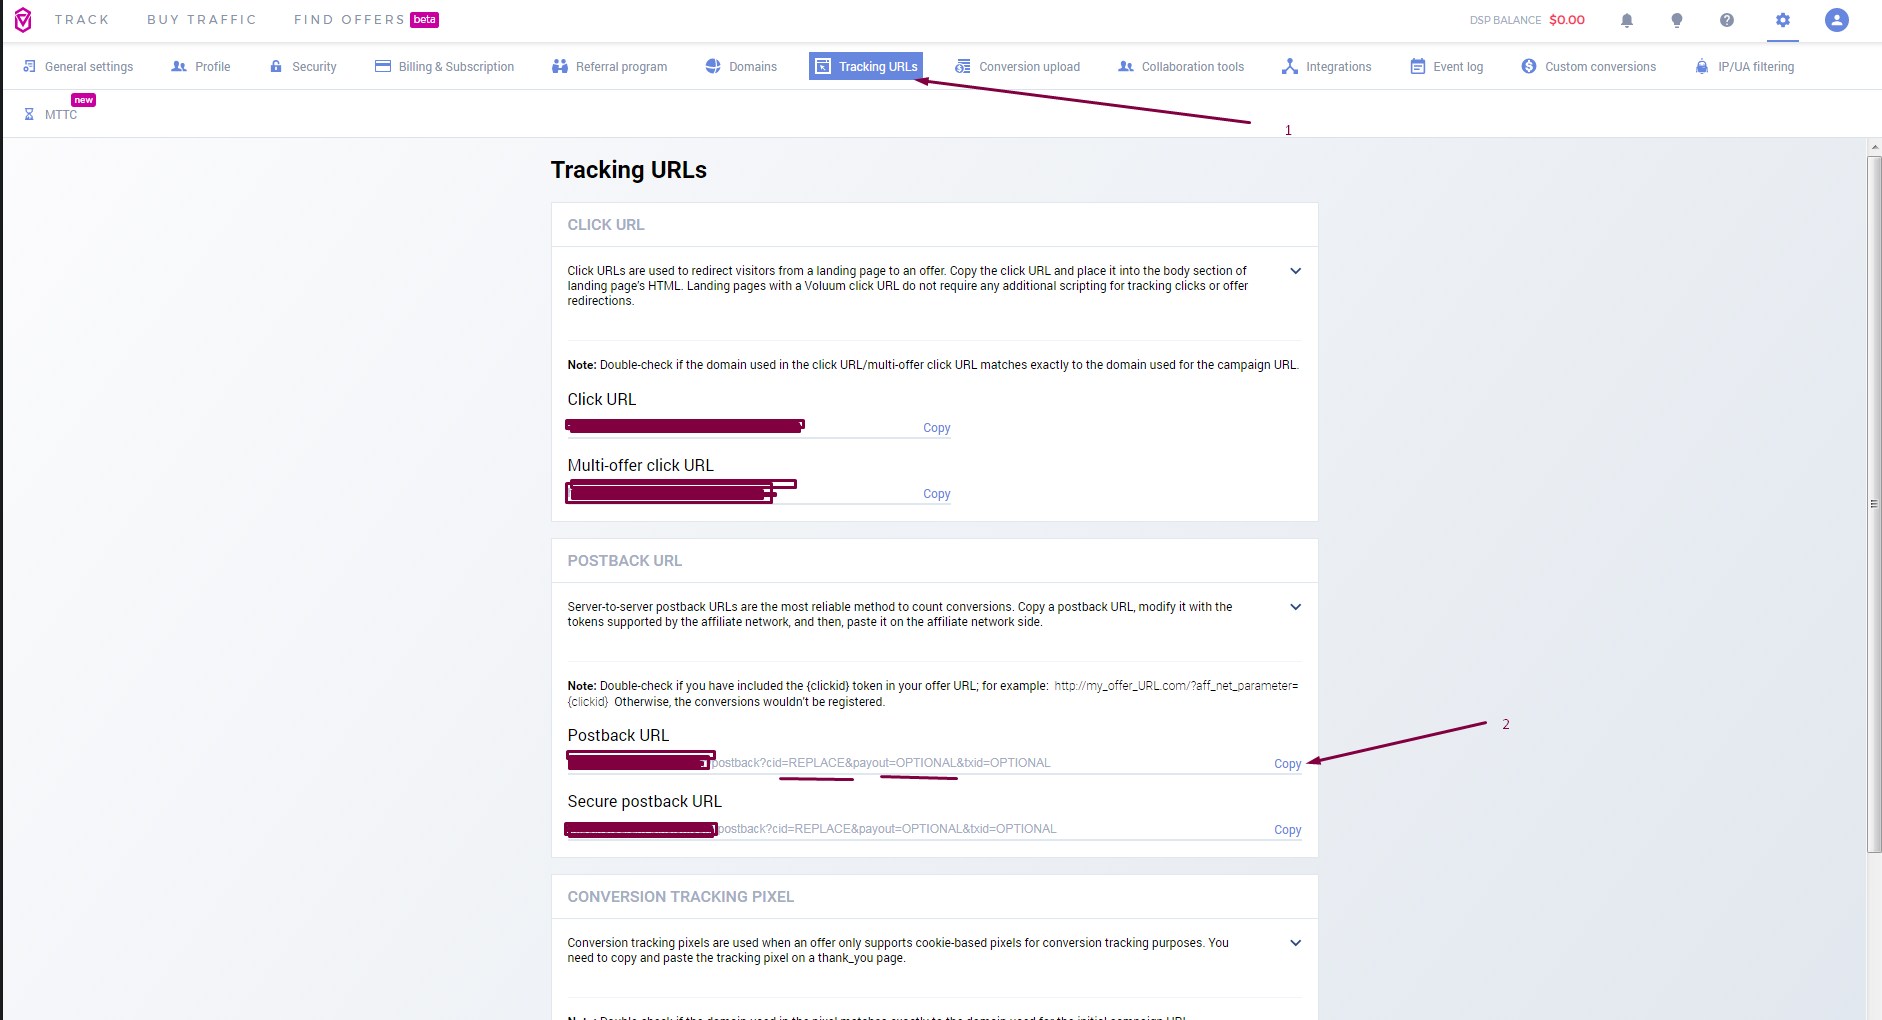The width and height of the screenshot is (1882, 1020).
Task: Copy the Multi-offer click URL
Action: click(936, 494)
